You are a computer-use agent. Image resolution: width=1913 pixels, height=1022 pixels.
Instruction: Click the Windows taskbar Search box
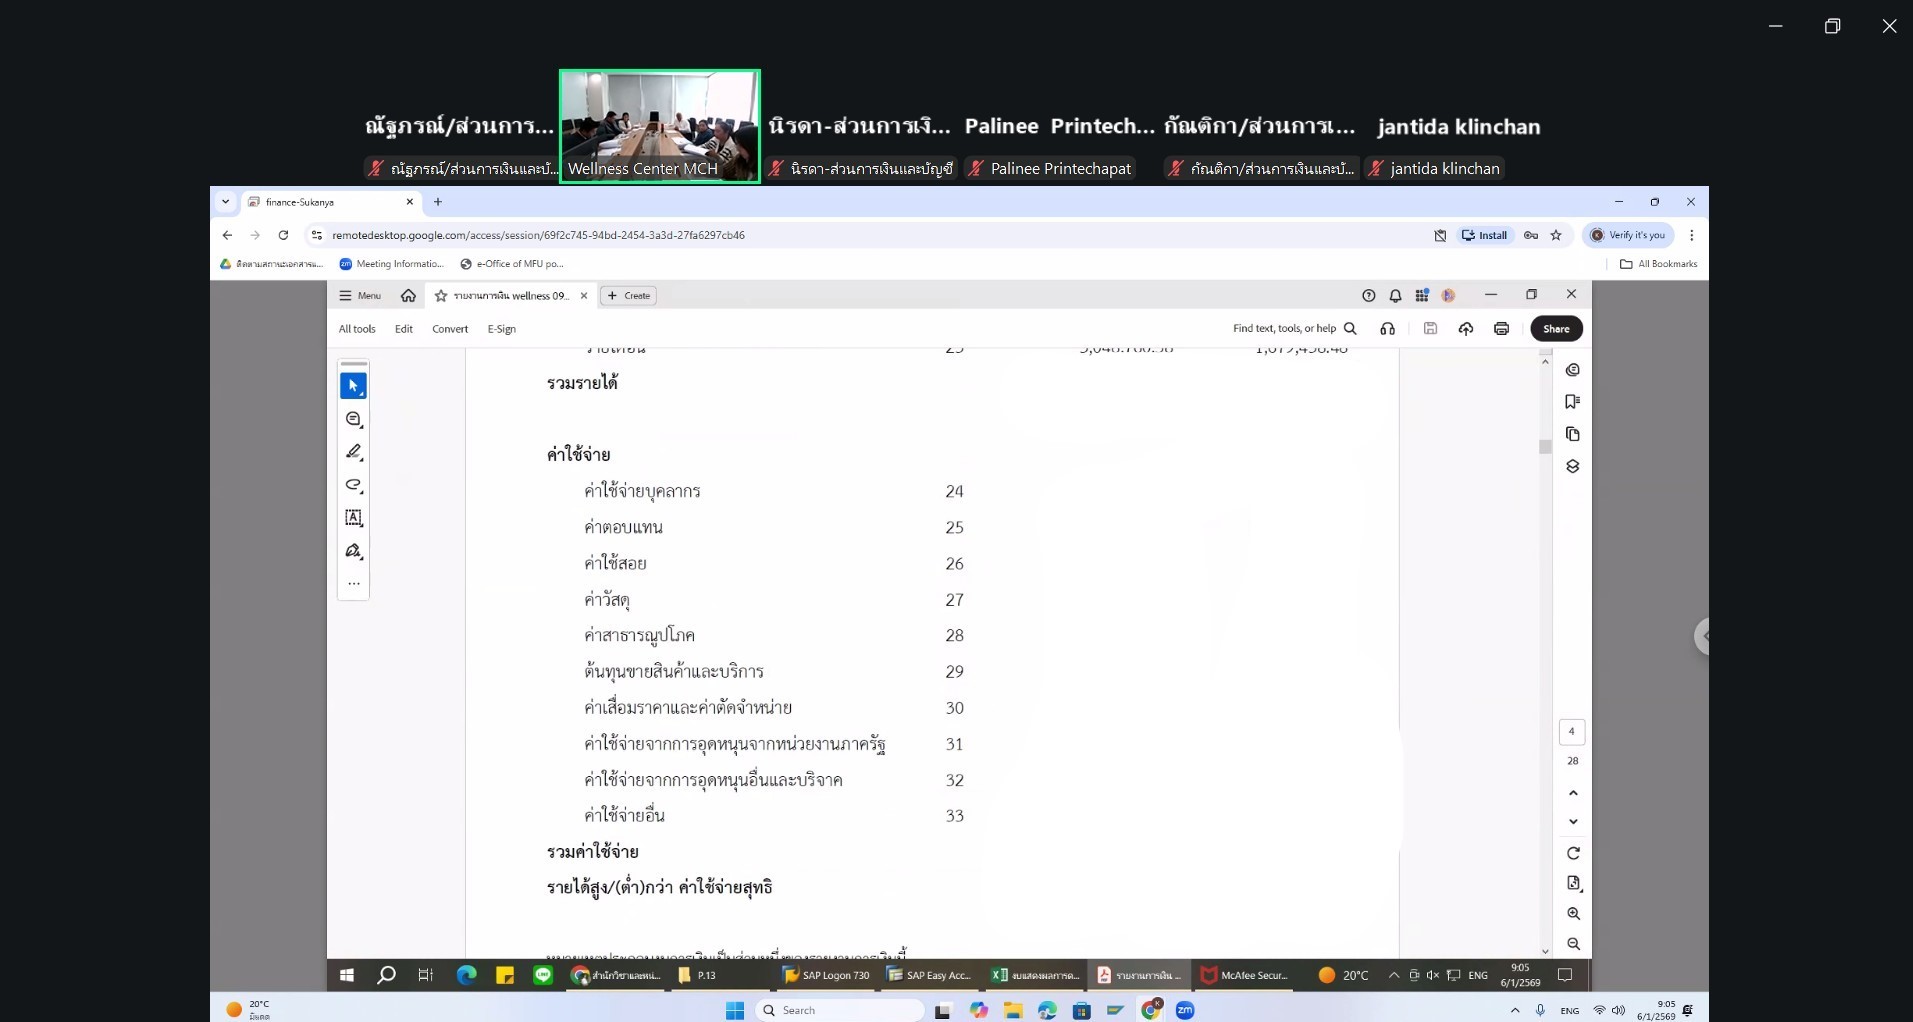tap(840, 1010)
